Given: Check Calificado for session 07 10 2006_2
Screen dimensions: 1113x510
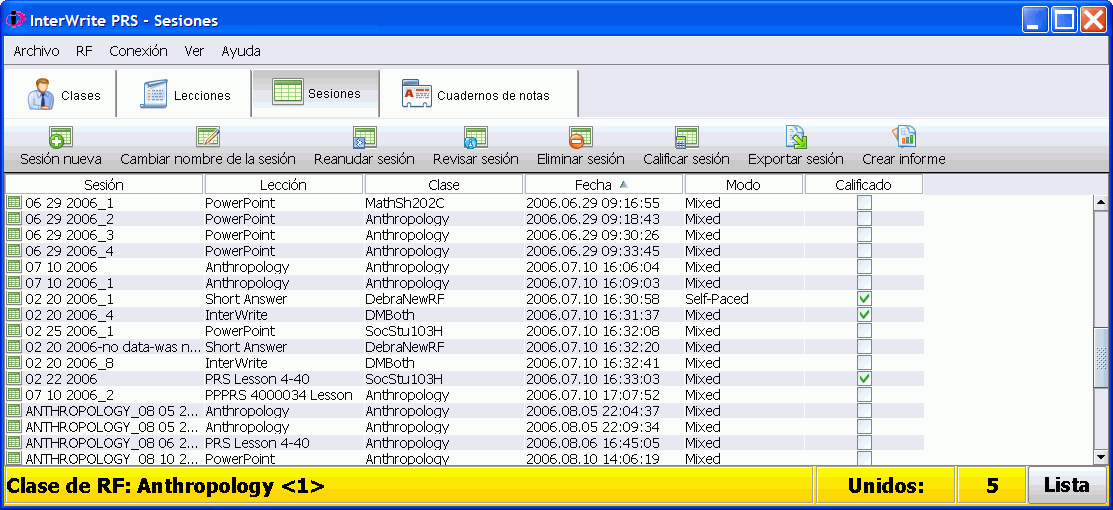Looking at the screenshot, I should pyautogui.click(x=864, y=395).
